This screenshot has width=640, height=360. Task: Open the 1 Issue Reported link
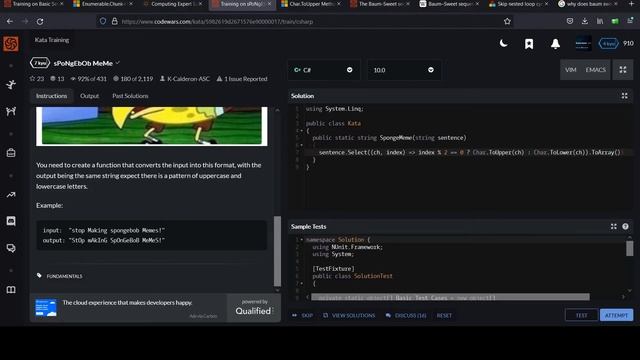pos(242,79)
